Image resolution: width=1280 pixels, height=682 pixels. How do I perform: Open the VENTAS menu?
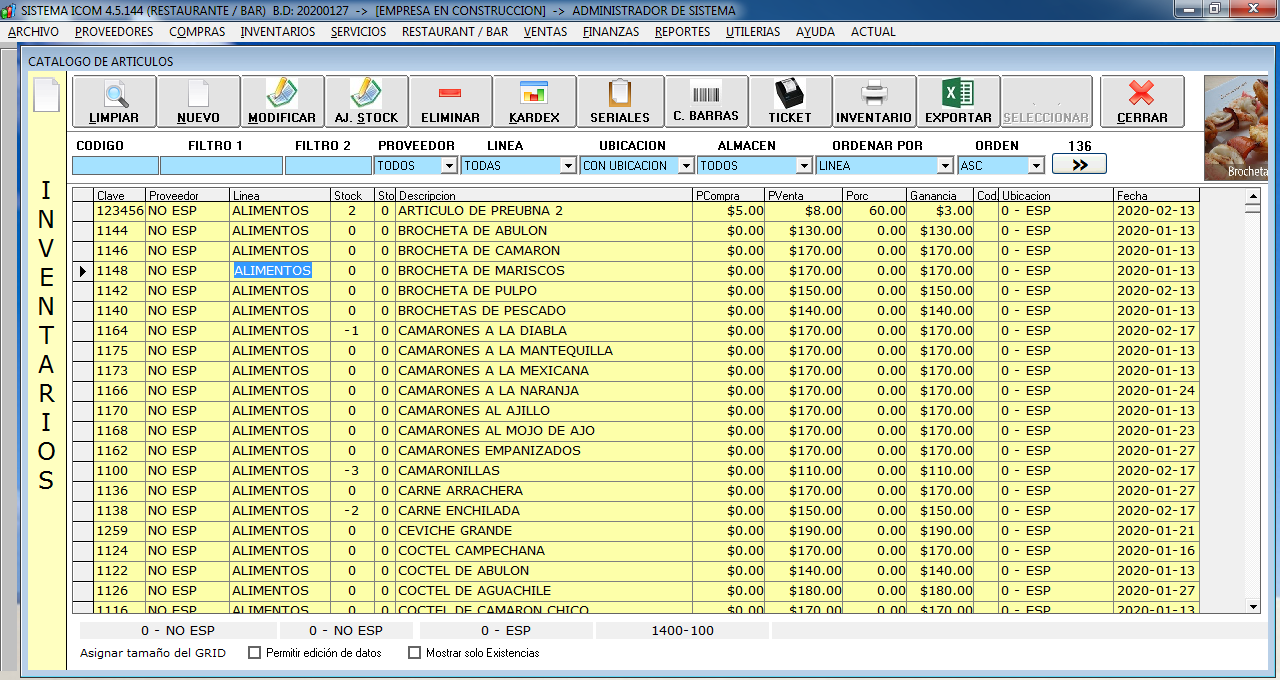point(545,32)
